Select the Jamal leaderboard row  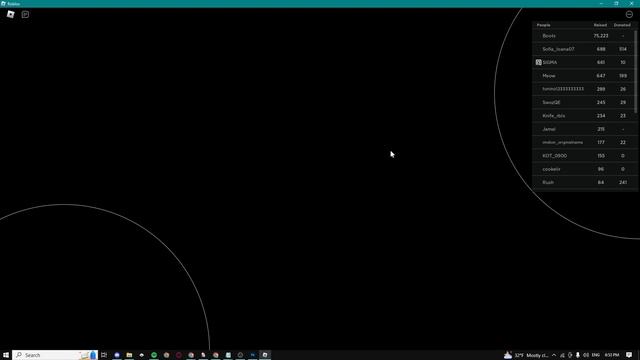pos(584,129)
